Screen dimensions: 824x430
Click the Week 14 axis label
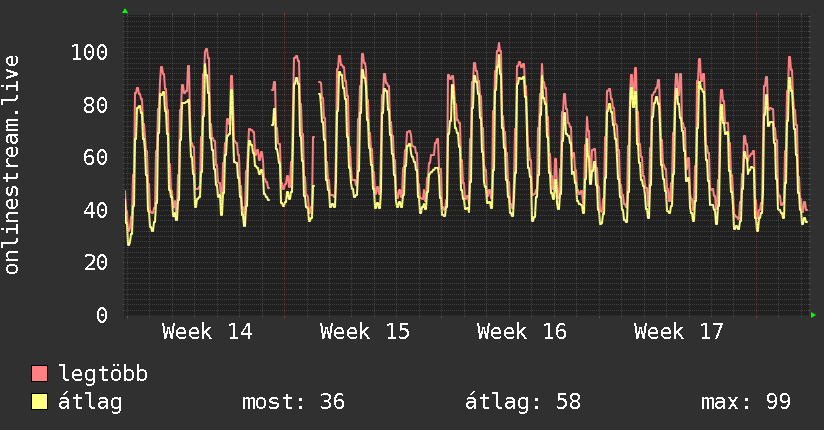(207, 332)
